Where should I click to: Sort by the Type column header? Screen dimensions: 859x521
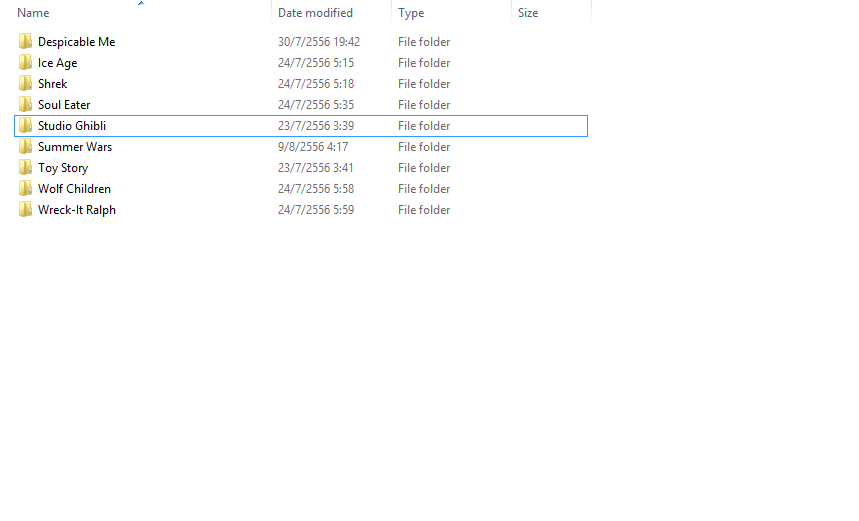411,13
